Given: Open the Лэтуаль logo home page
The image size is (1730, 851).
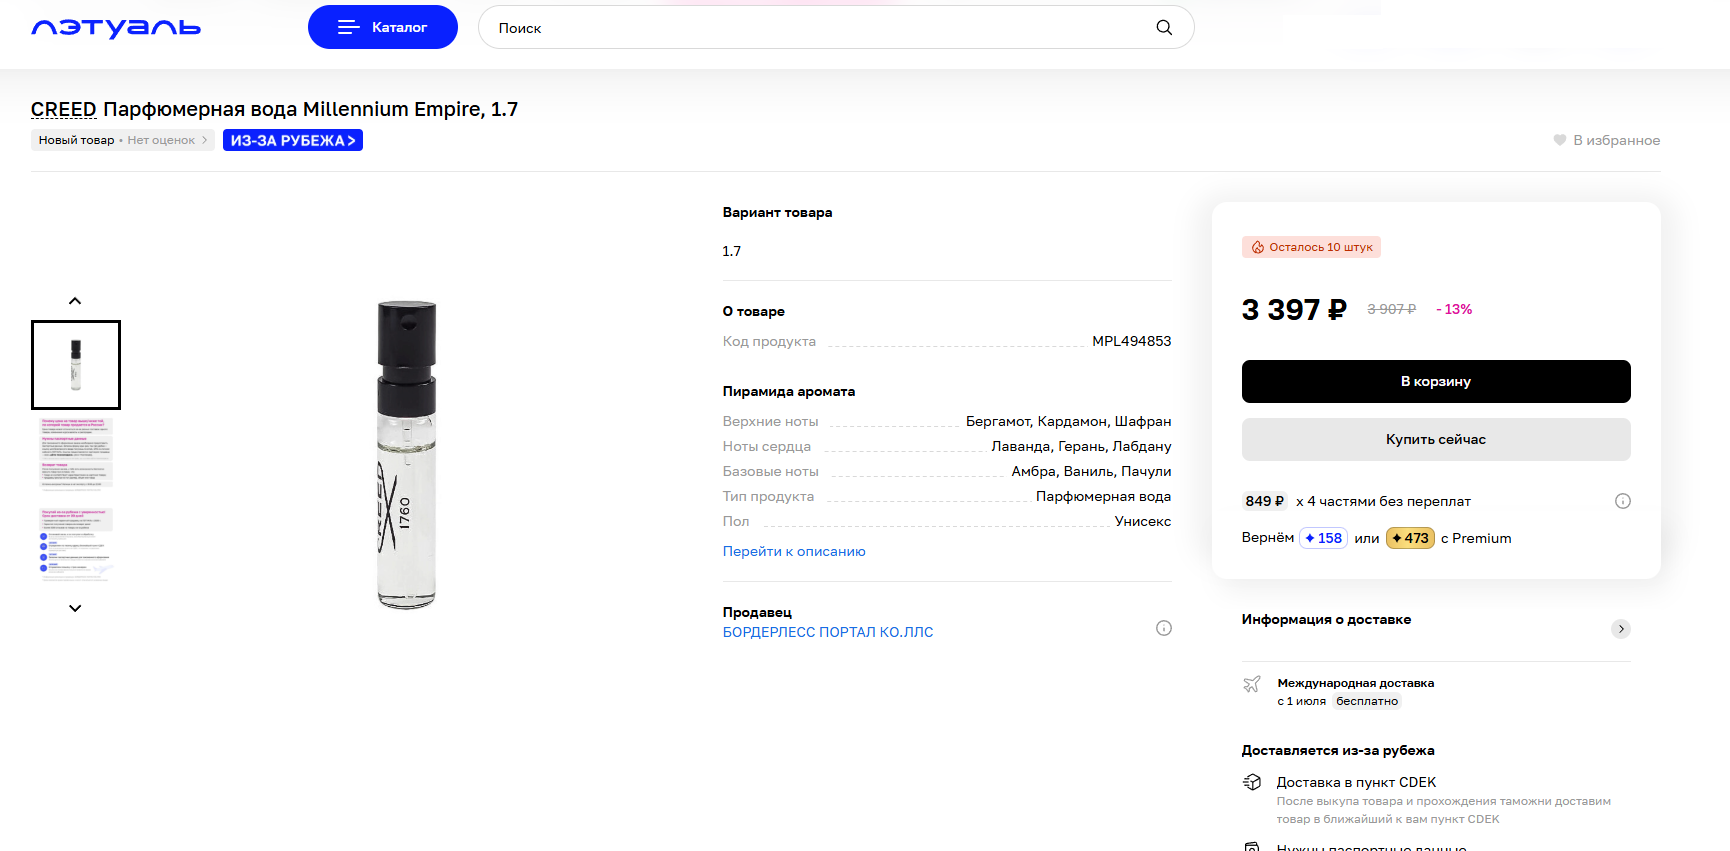Looking at the screenshot, I should pyautogui.click(x=116, y=28).
